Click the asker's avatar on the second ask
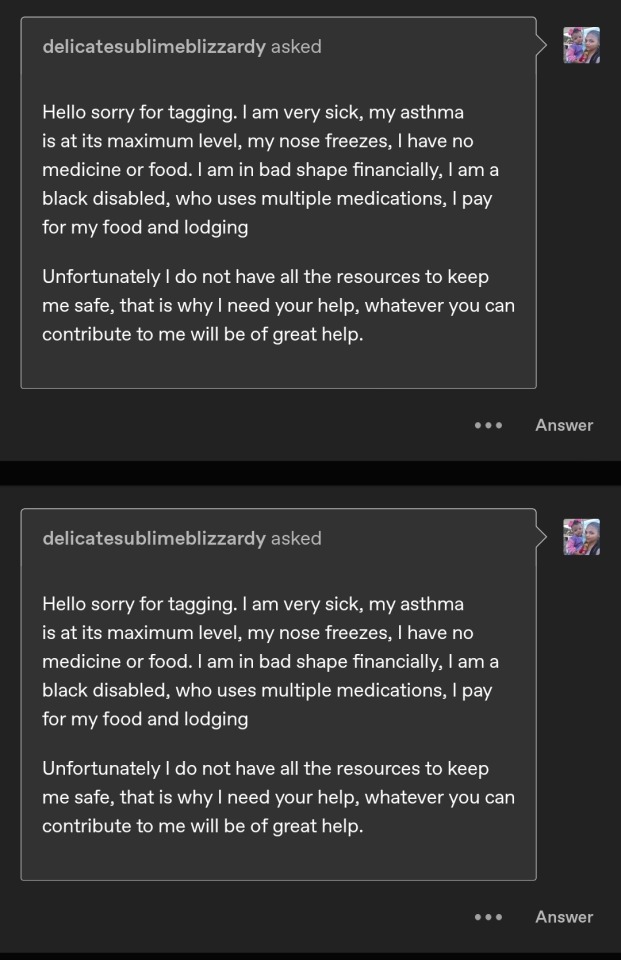This screenshot has width=621, height=960. 581,537
